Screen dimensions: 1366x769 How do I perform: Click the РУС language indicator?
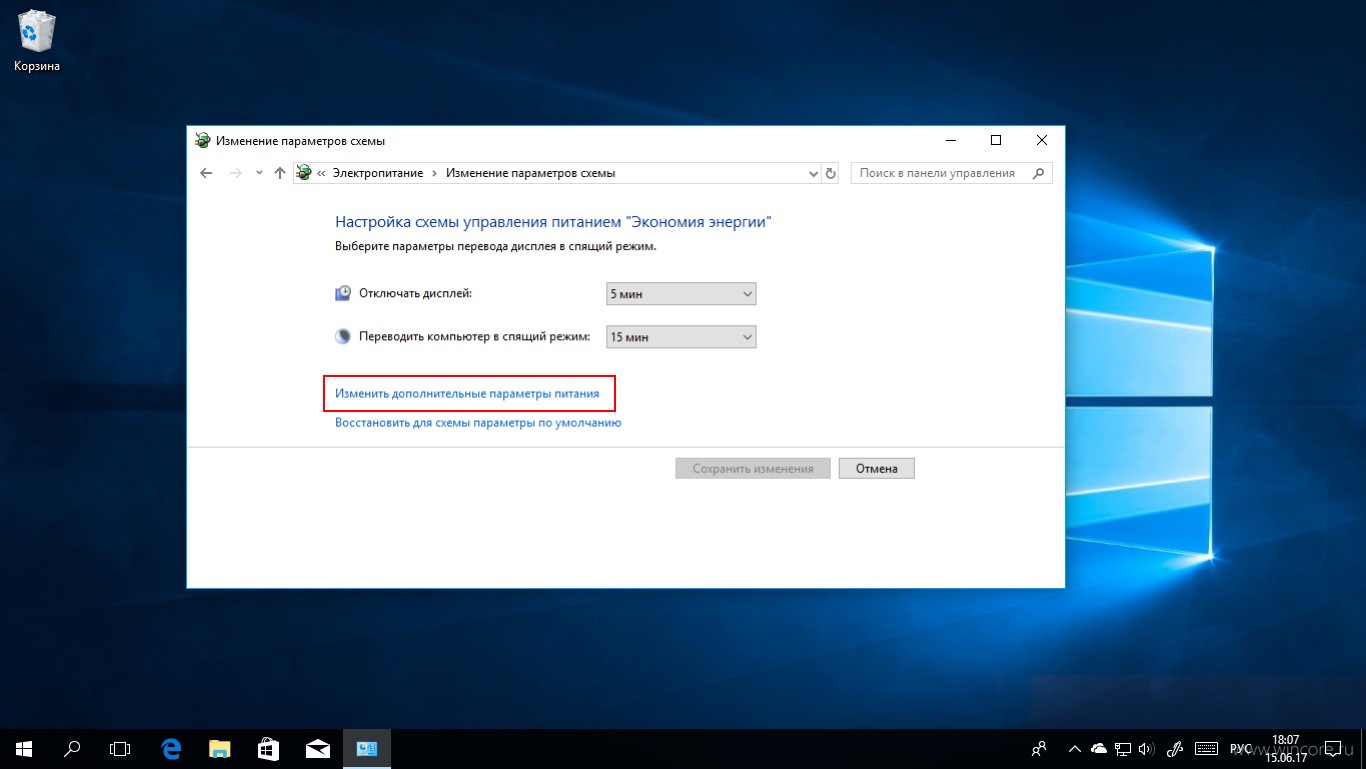[x=1241, y=748]
